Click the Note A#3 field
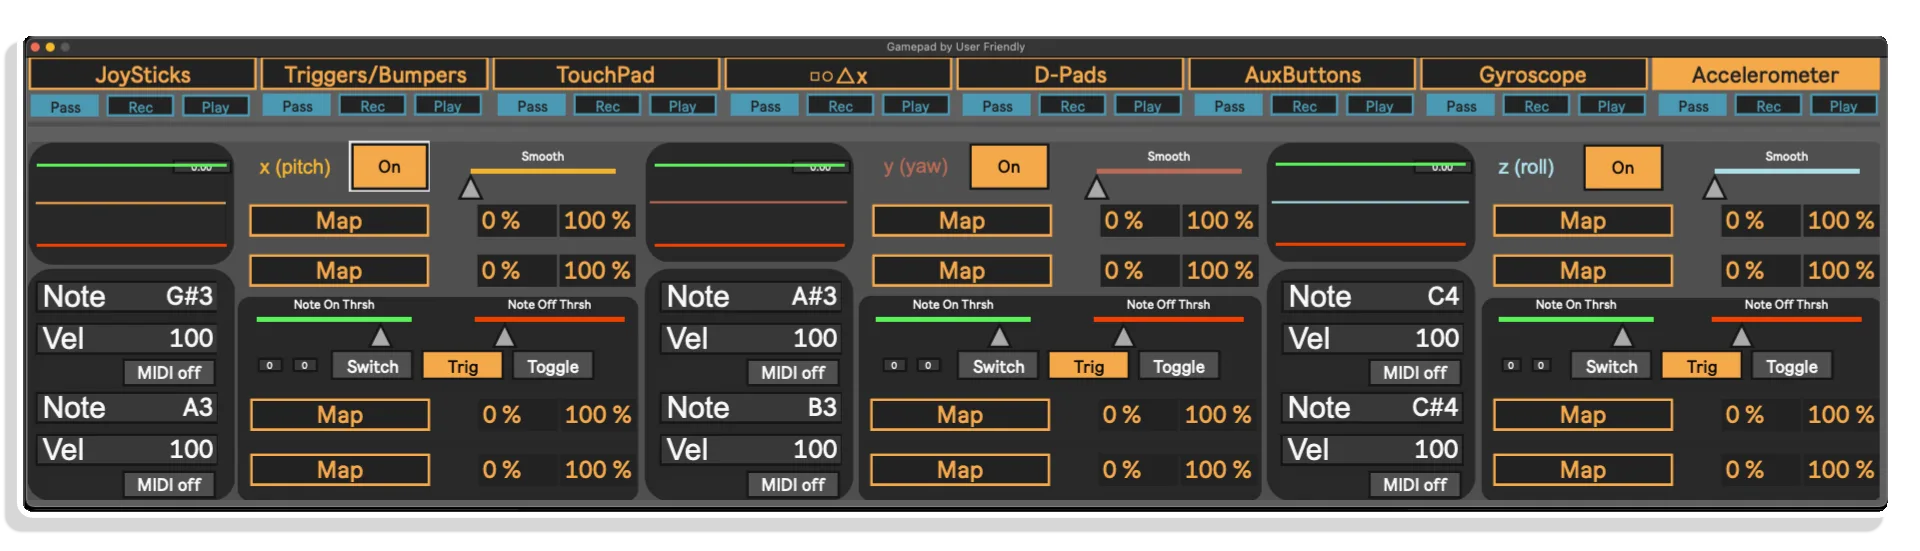The height and width of the screenshot is (551, 1920). coord(751,297)
